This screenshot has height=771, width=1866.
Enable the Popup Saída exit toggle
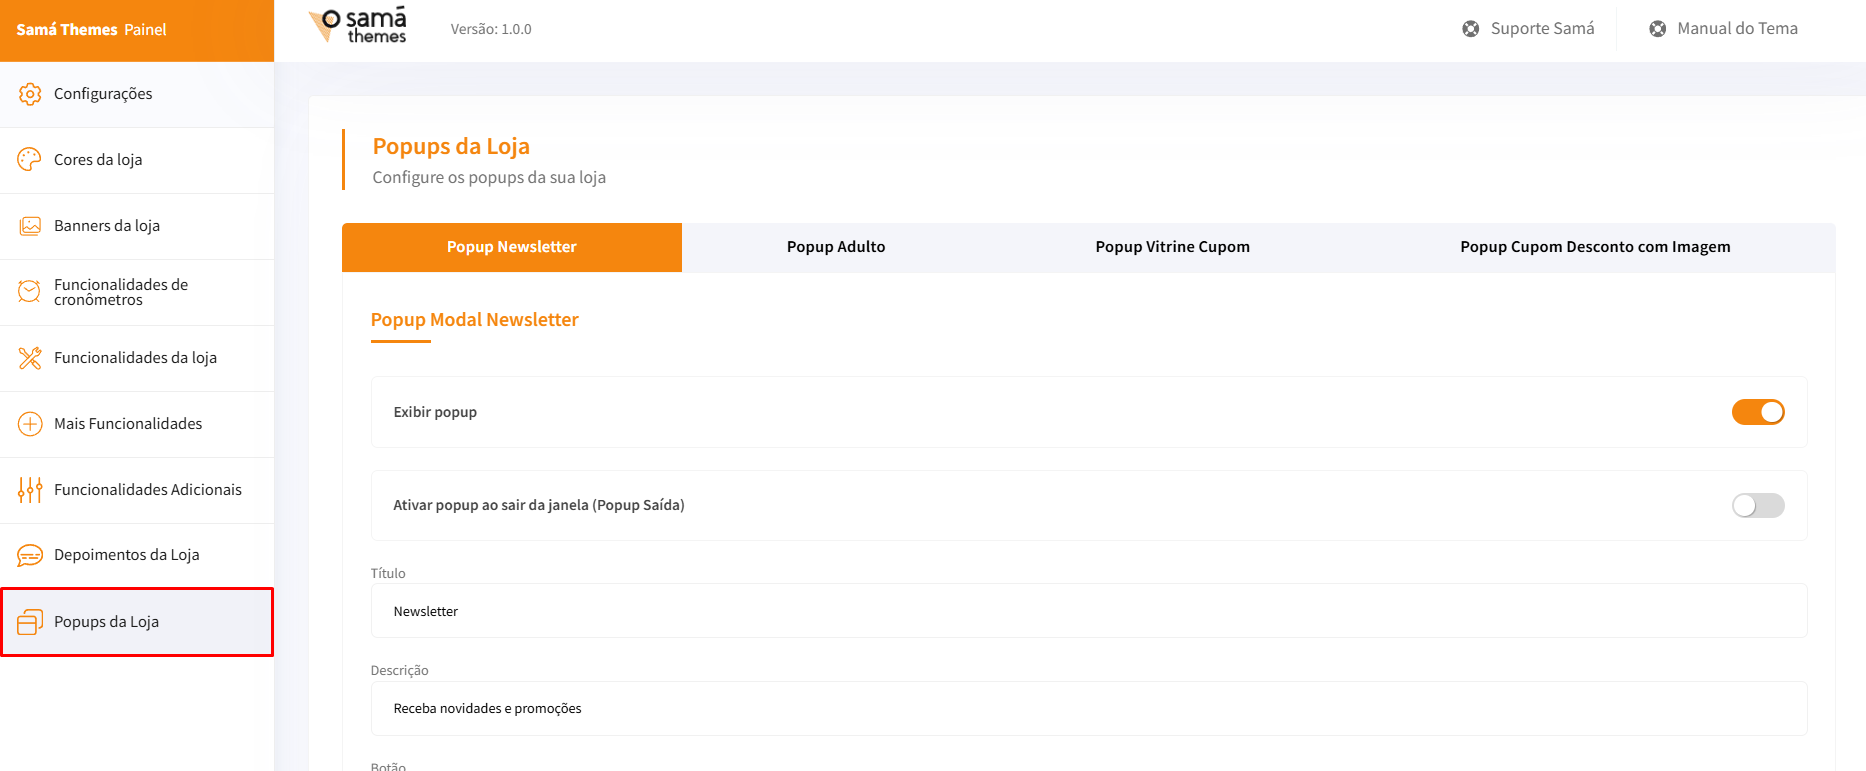pyautogui.click(x=1758, y=506)
